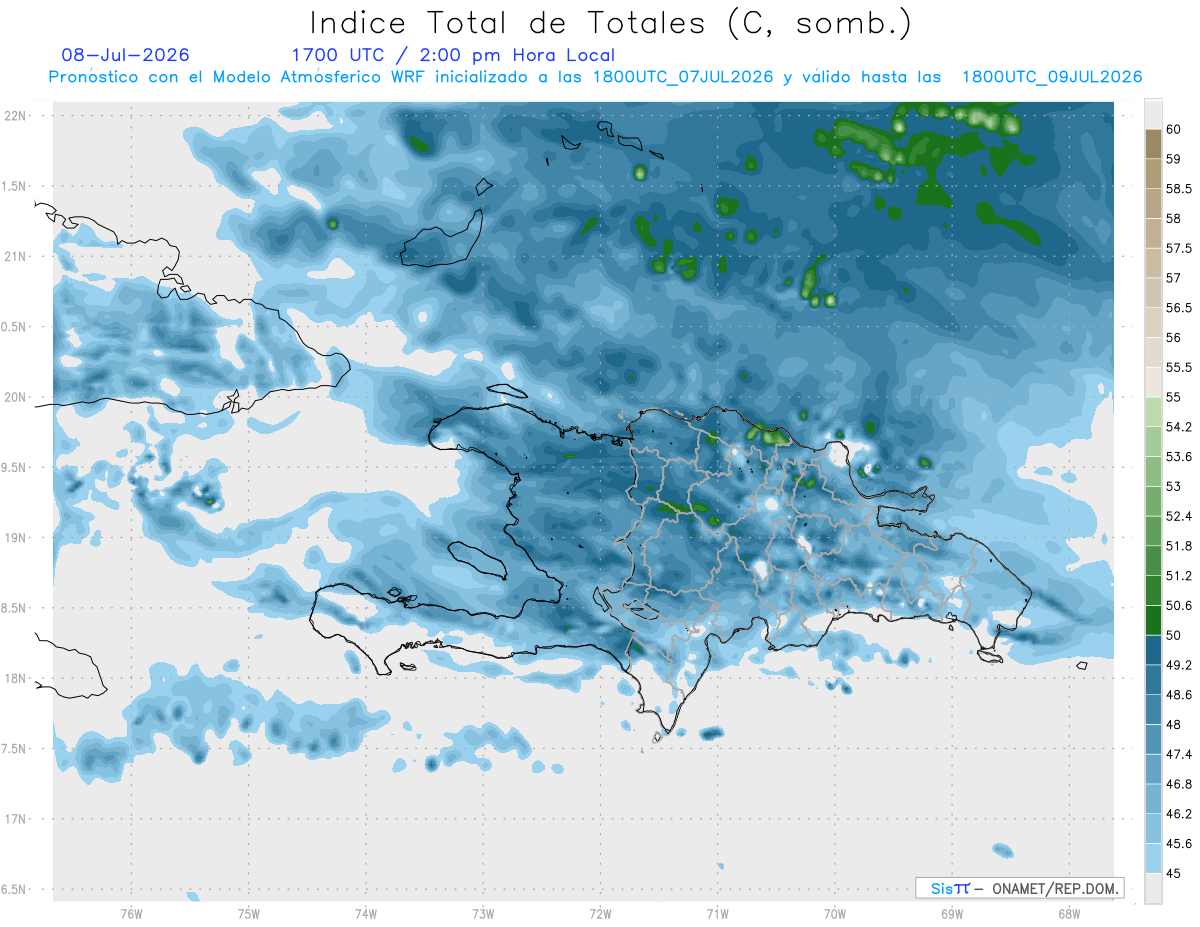The width and height of the screenshot is (1200, 927).
Task: Click the colorbar value 59
Action: 1175,159
